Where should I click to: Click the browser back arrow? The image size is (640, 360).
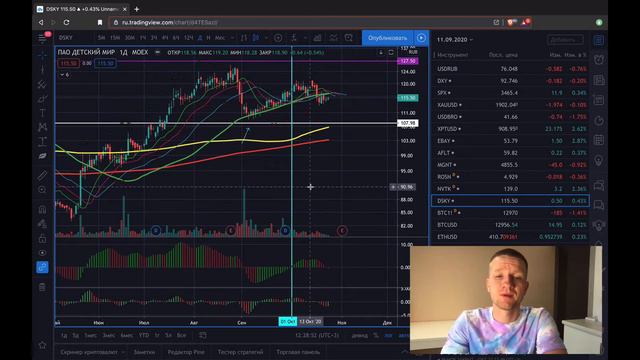(x=41, y=22)
